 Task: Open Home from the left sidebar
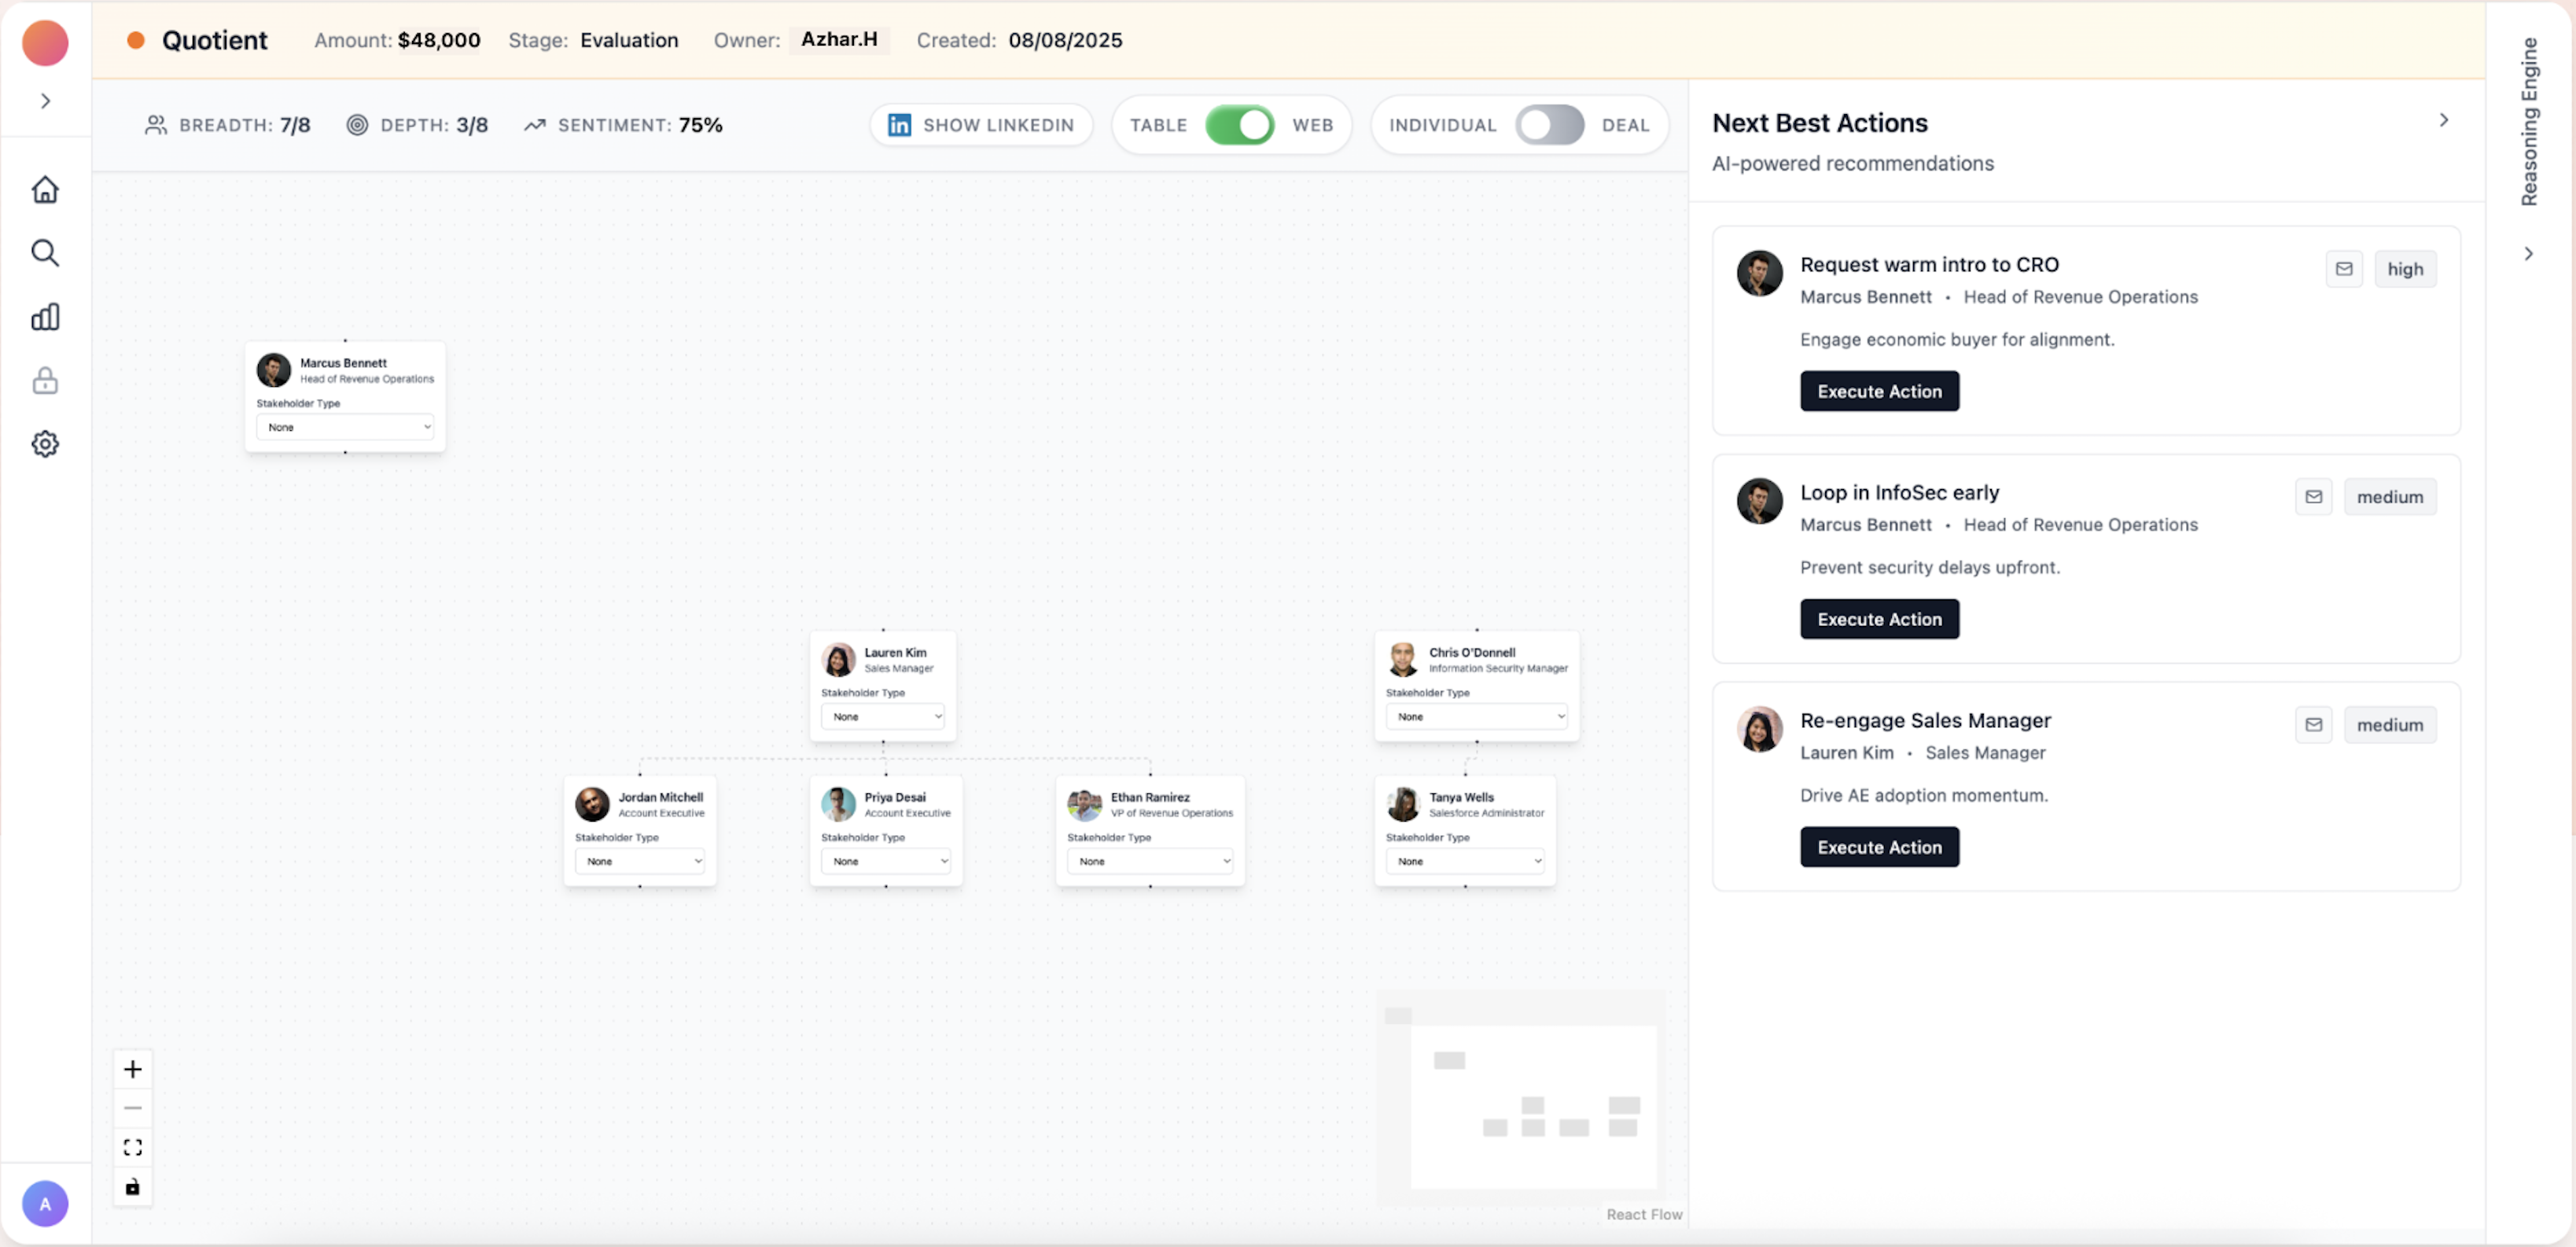(45, 190)
